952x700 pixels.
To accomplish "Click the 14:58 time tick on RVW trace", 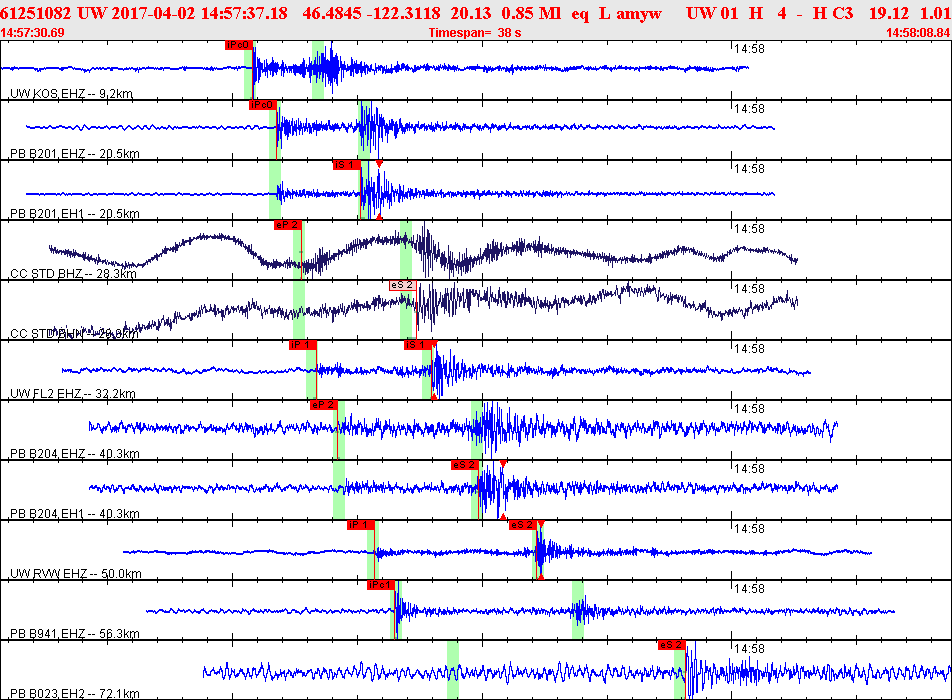I will click(749, 528).
